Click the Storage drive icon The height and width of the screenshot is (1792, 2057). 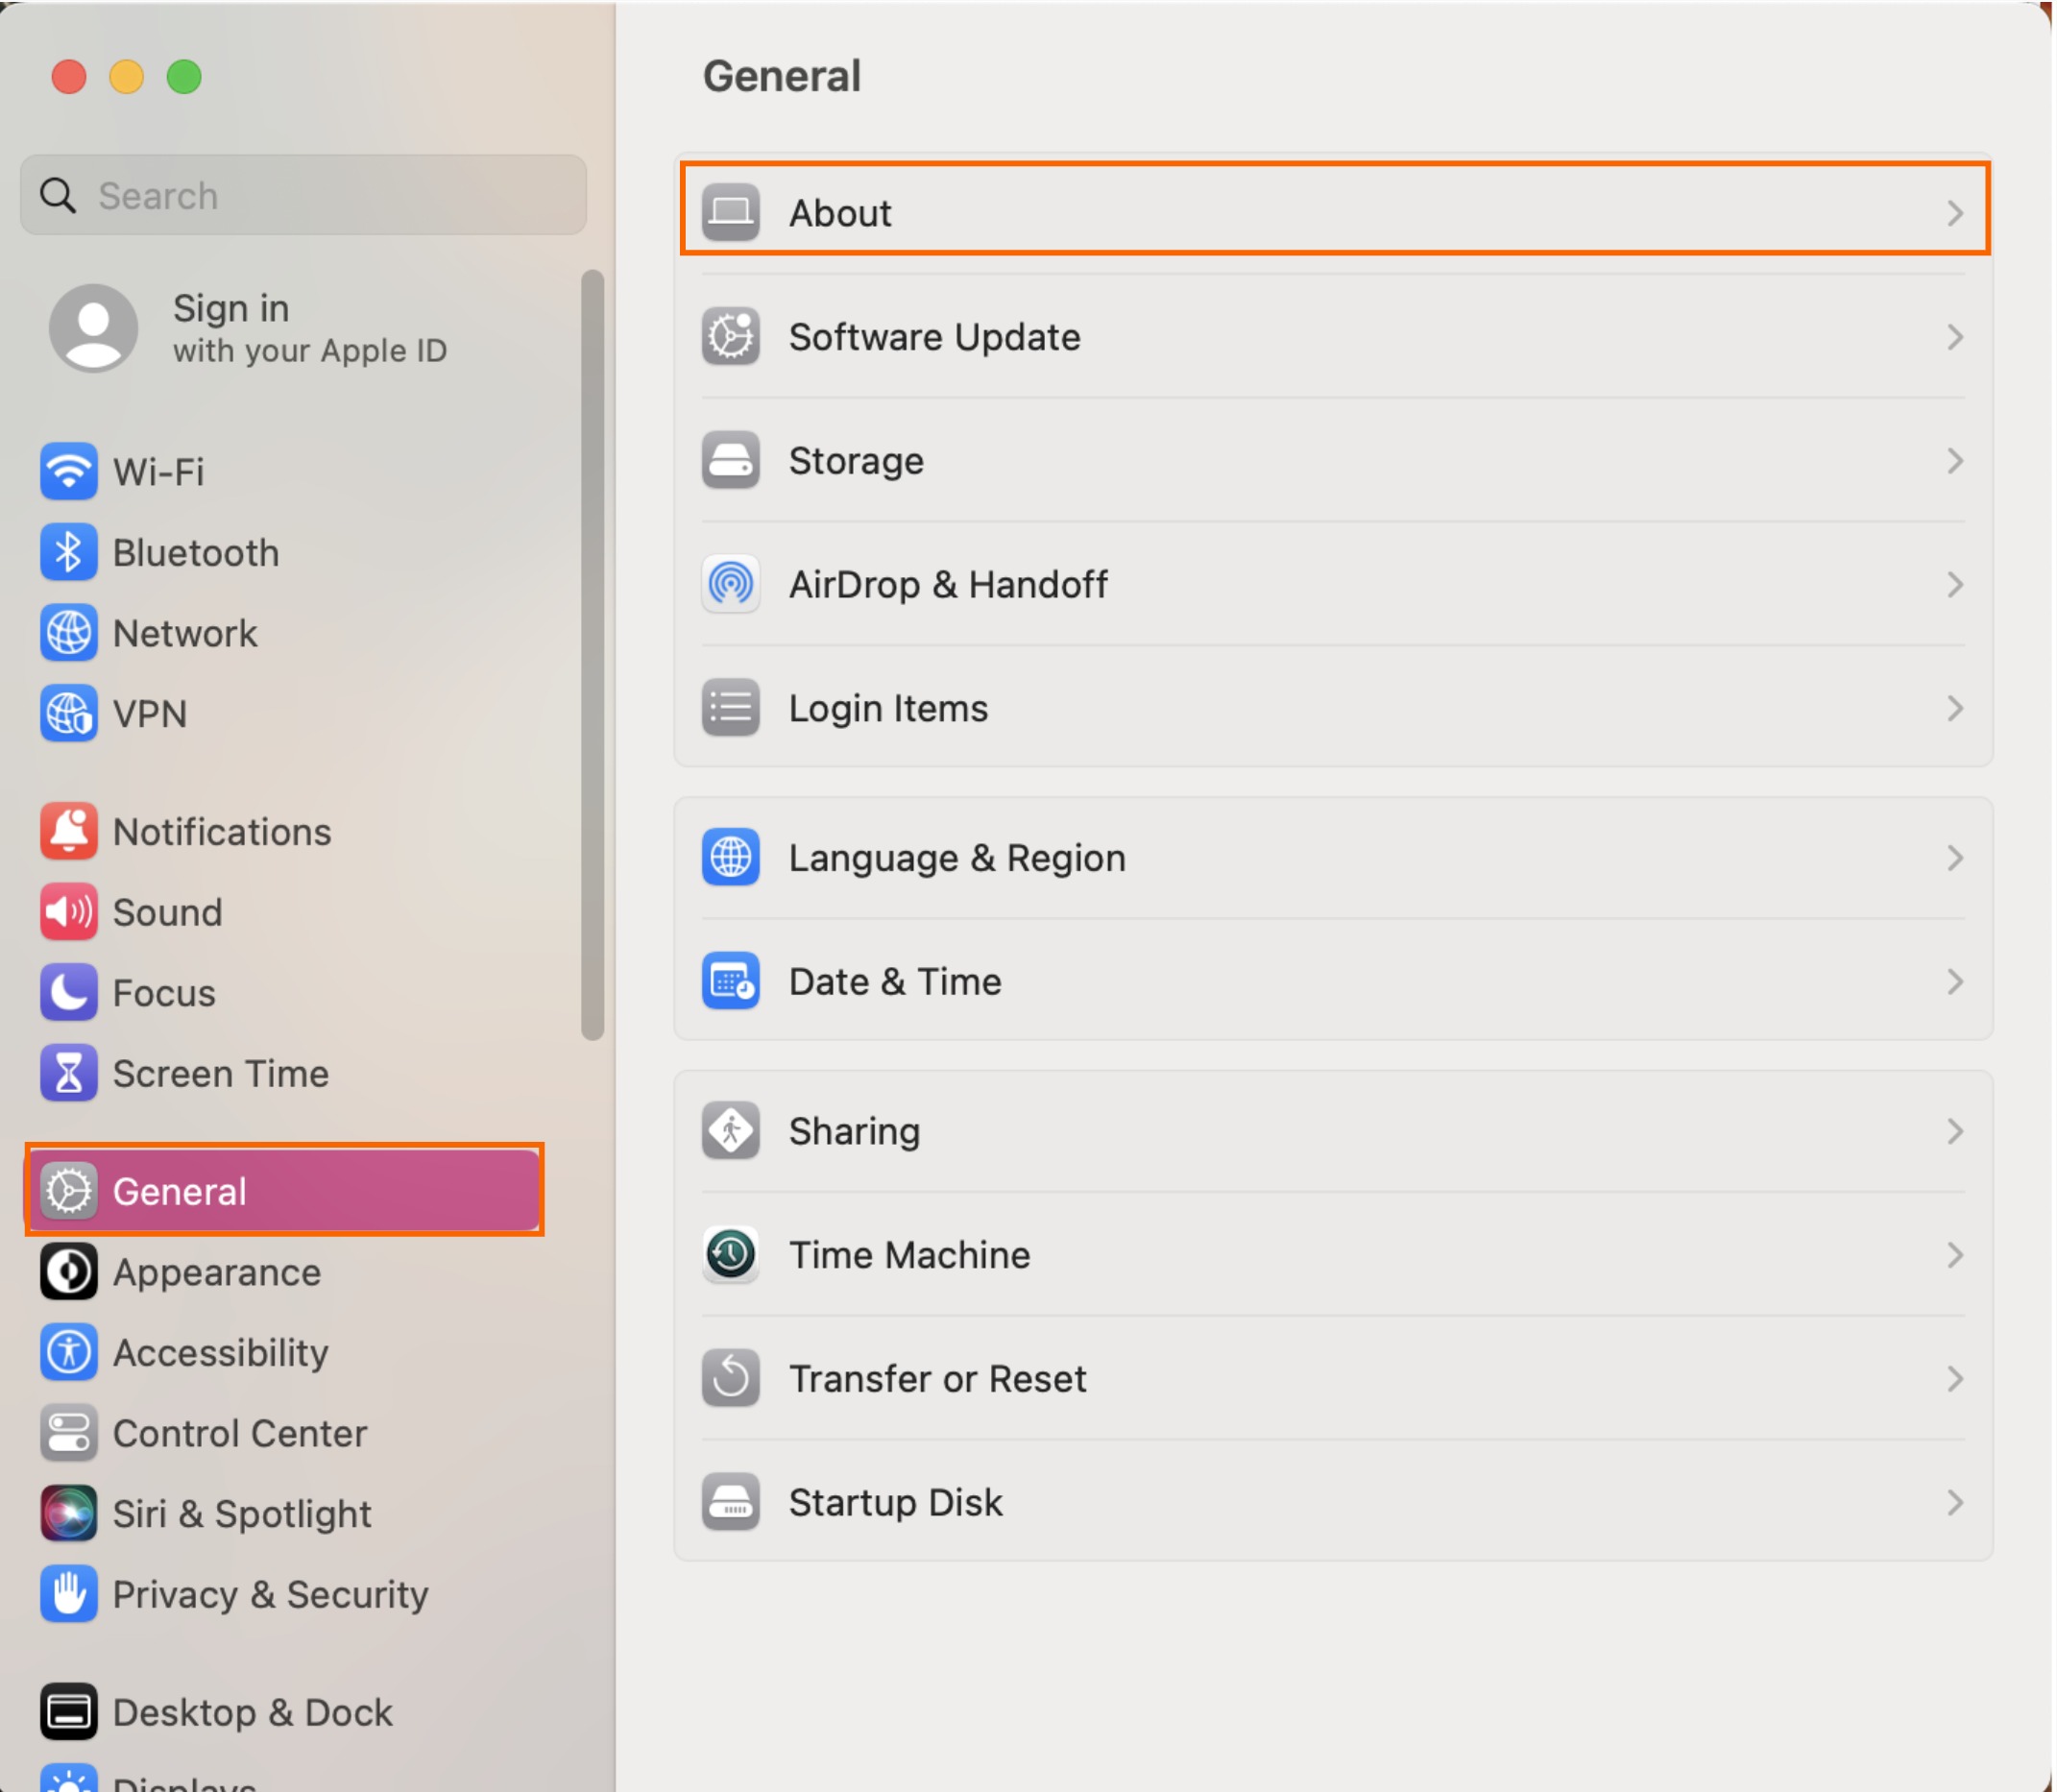click(731, 461)
